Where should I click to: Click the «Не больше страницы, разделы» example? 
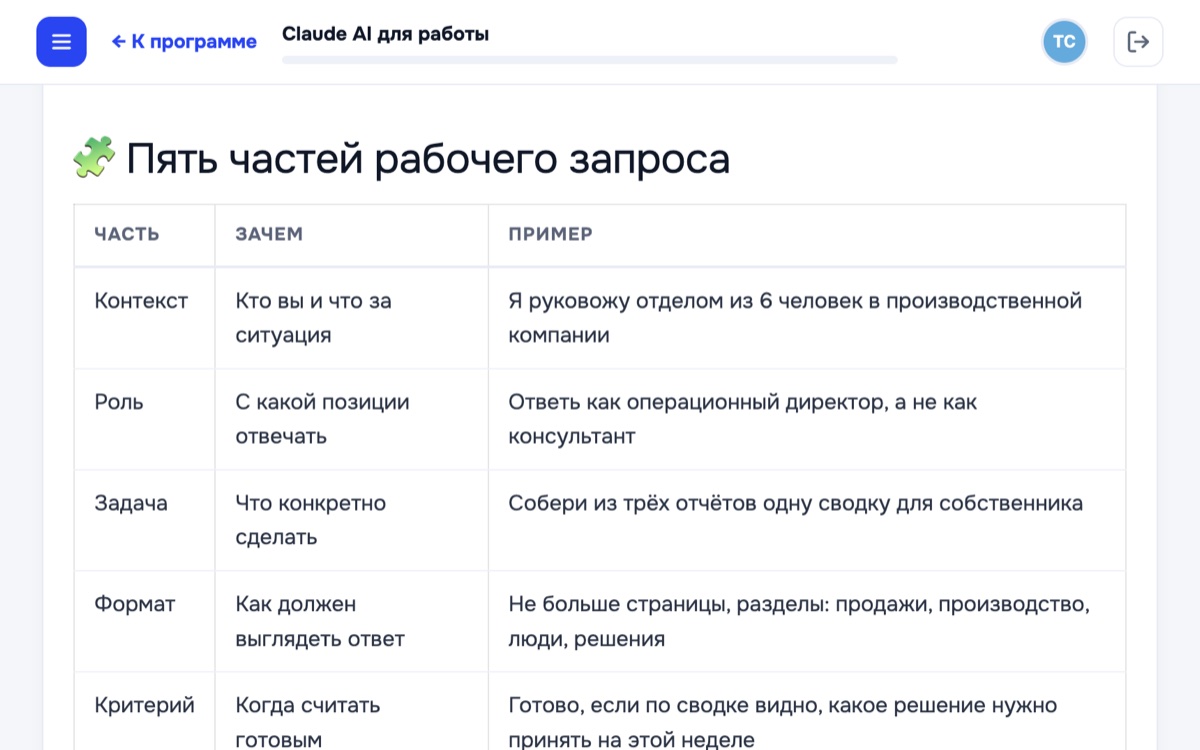coord(807,621)
